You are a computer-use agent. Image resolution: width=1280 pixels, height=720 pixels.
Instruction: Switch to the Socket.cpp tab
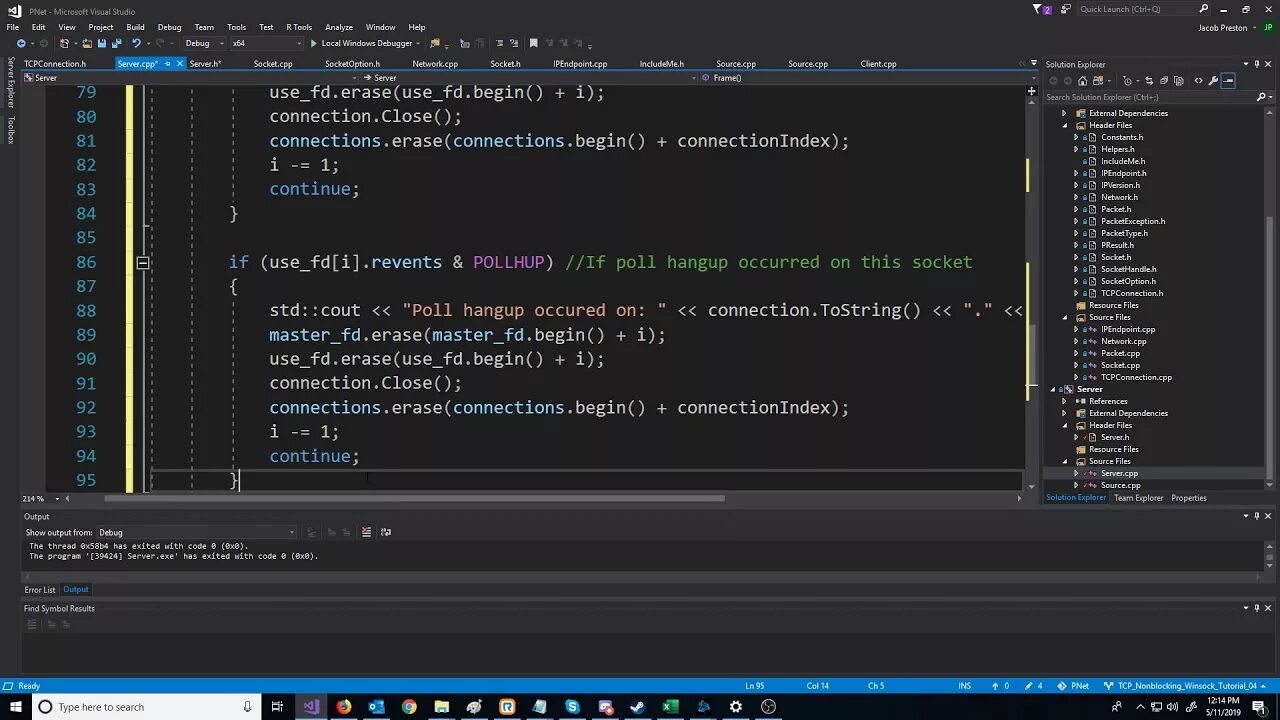273,64
